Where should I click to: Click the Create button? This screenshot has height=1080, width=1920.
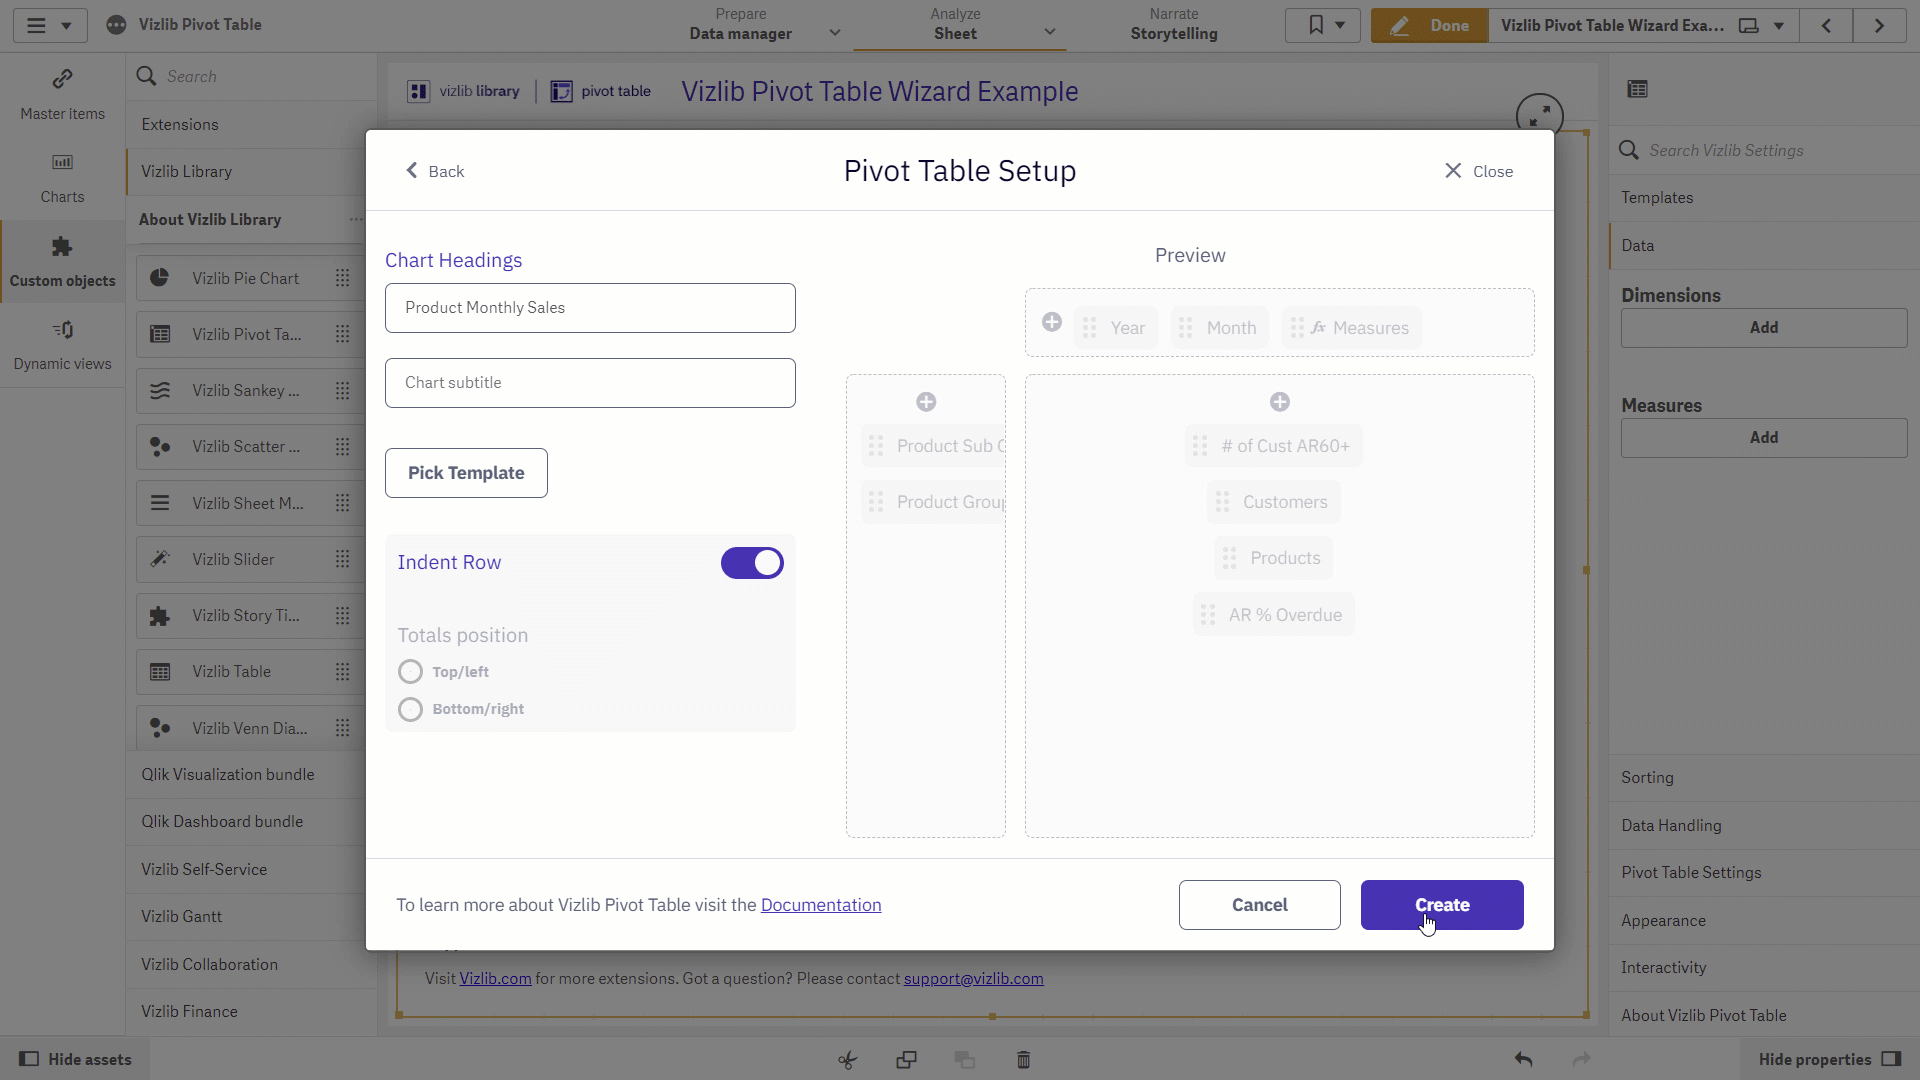point(1442,905)
